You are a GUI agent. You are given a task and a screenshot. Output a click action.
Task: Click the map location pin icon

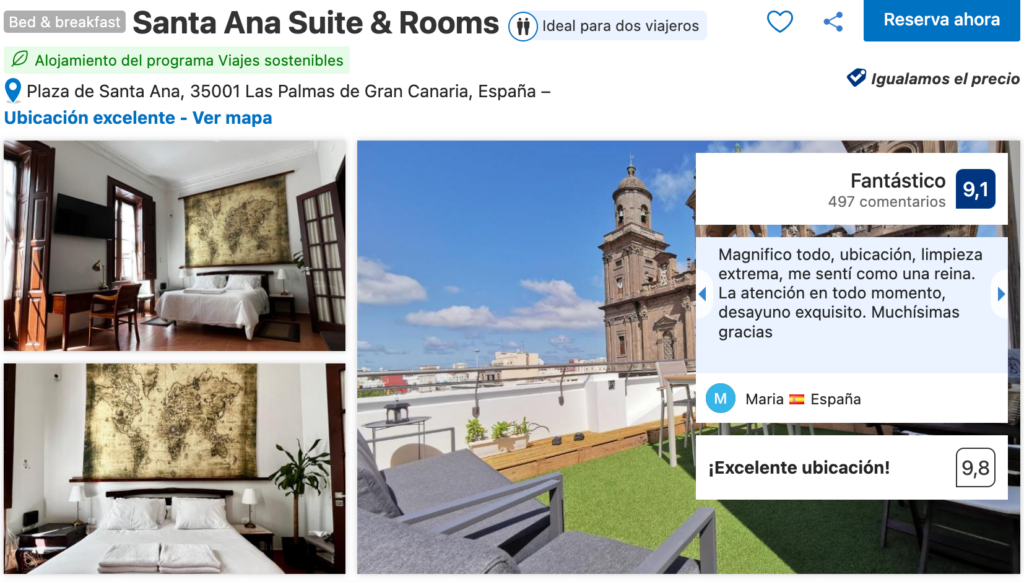12,91
